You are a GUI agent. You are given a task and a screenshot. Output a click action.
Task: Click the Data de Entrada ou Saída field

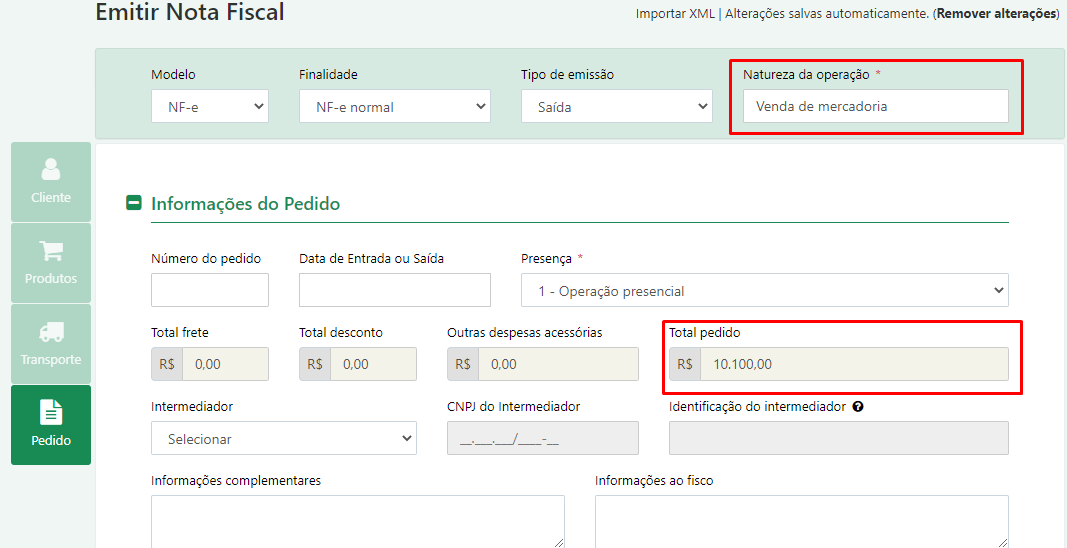[x=395, y=291]
